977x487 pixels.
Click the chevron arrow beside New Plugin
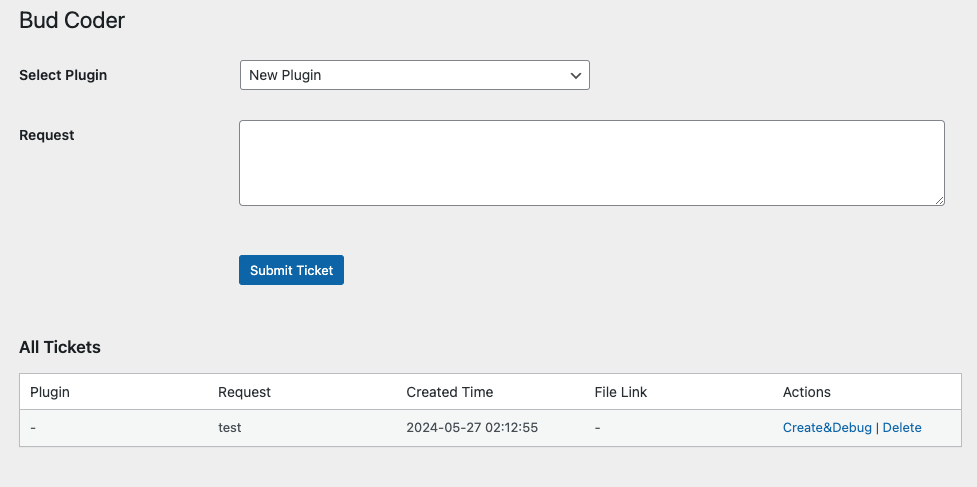coord(576,75)
